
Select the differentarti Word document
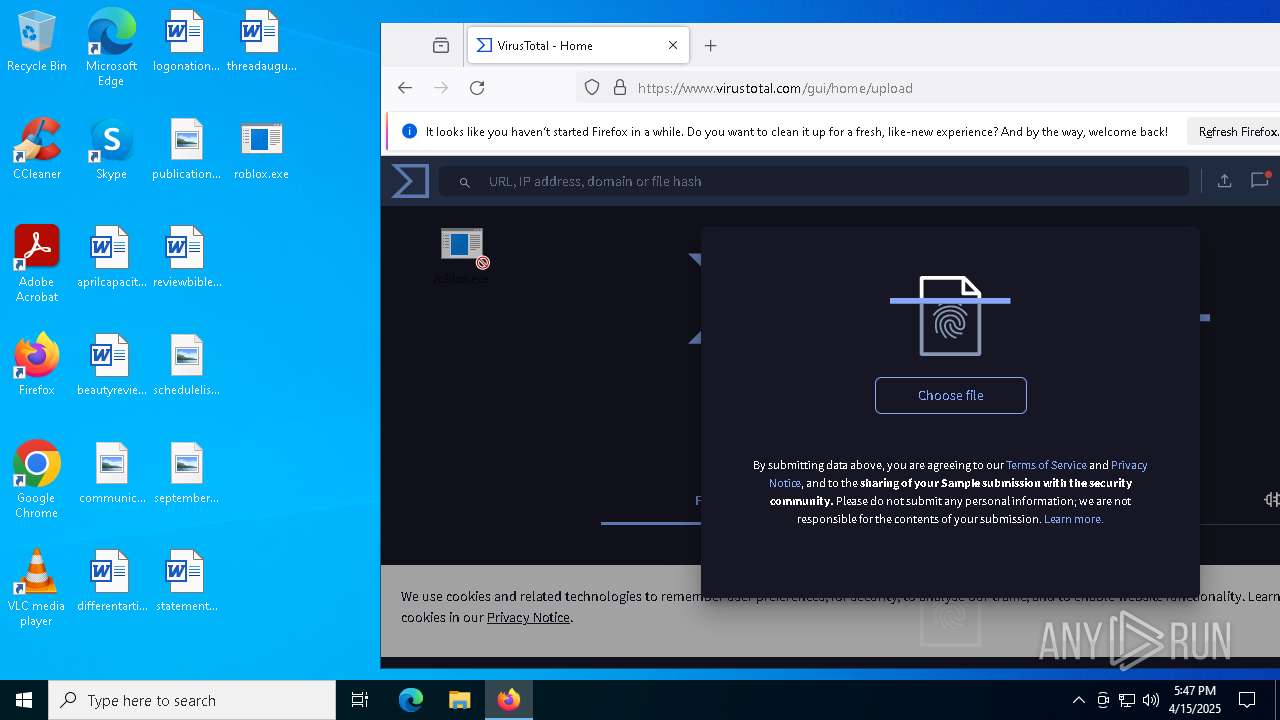tap(111, 582)
